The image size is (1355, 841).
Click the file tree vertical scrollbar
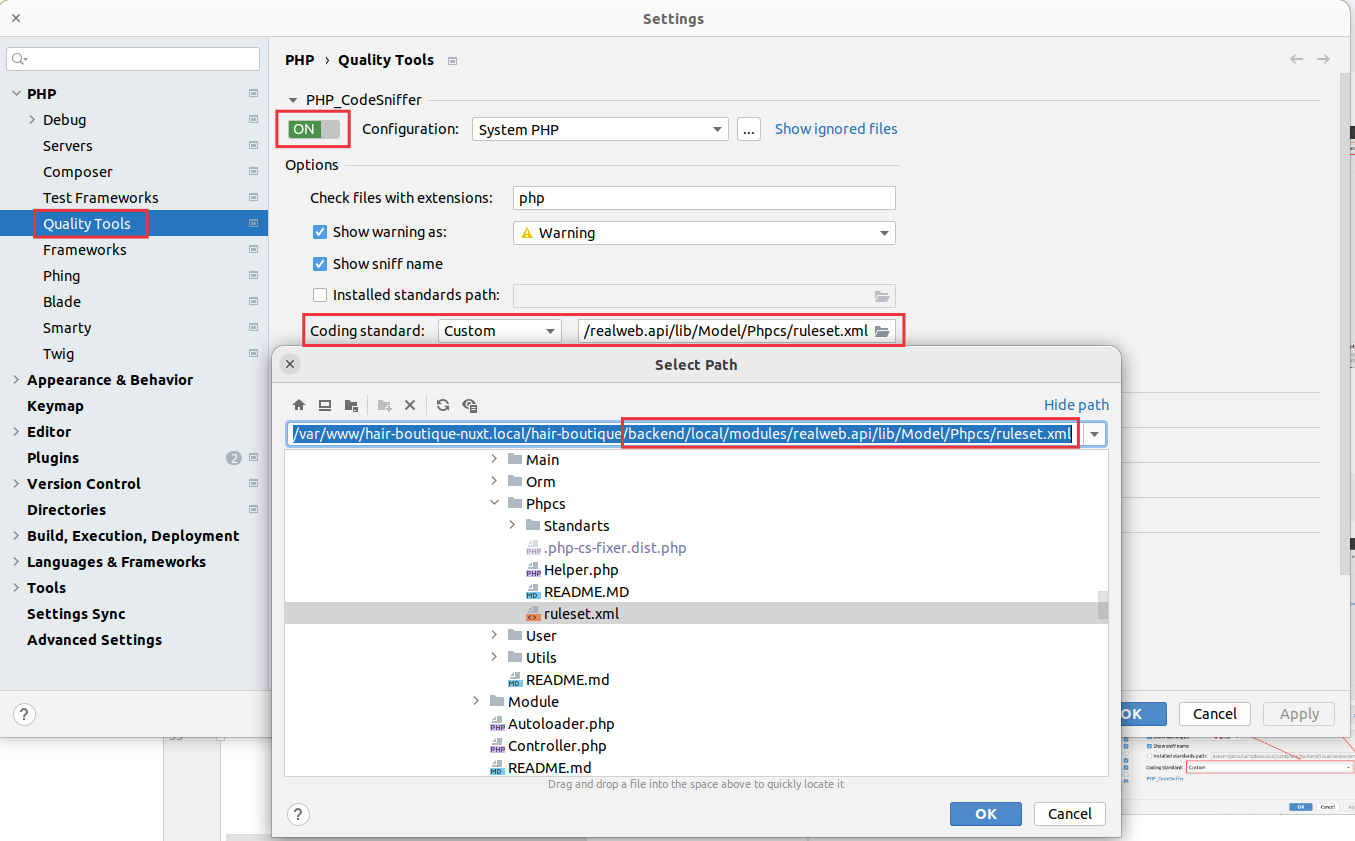coord(1103,606)
